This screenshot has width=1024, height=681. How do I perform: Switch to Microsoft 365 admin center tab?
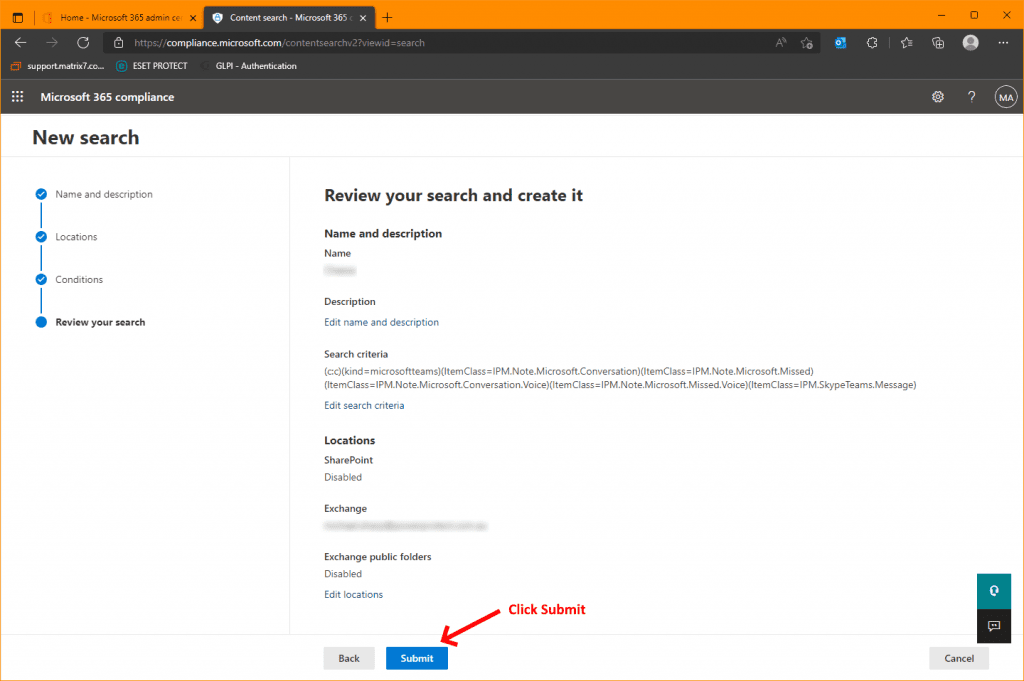(x=115, y=18)
